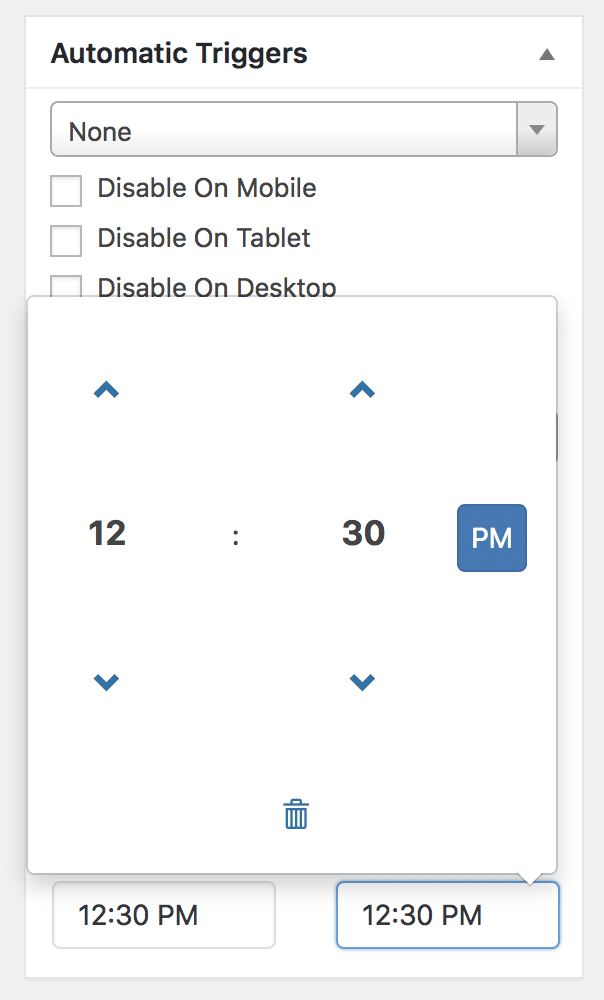This screenshot has height=1000, width=604.
Task: Click the Disable On Mobile label text
Action: point(207,188)
